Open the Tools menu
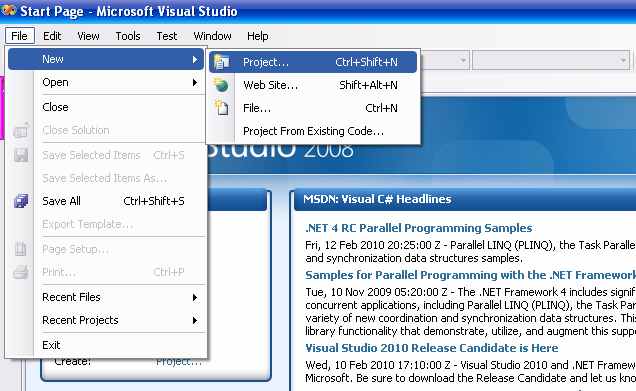This screenshot has width=636, height=391. (128, 36)
